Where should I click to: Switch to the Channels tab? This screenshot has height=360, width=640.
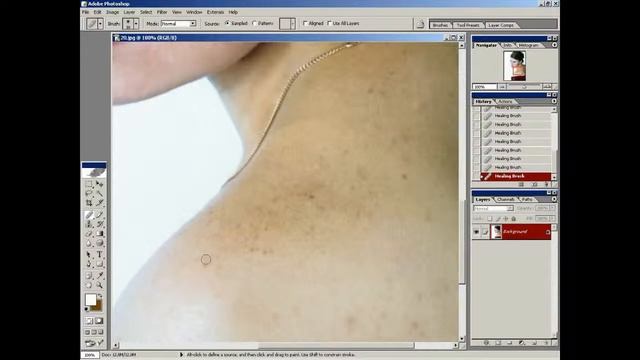click(506, 200)
